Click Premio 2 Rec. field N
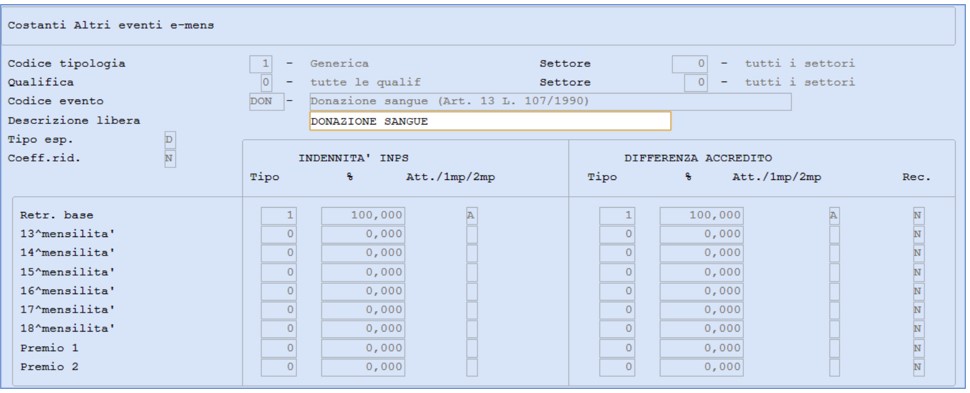This screenshot has height=393, width=970. [919, 367]
